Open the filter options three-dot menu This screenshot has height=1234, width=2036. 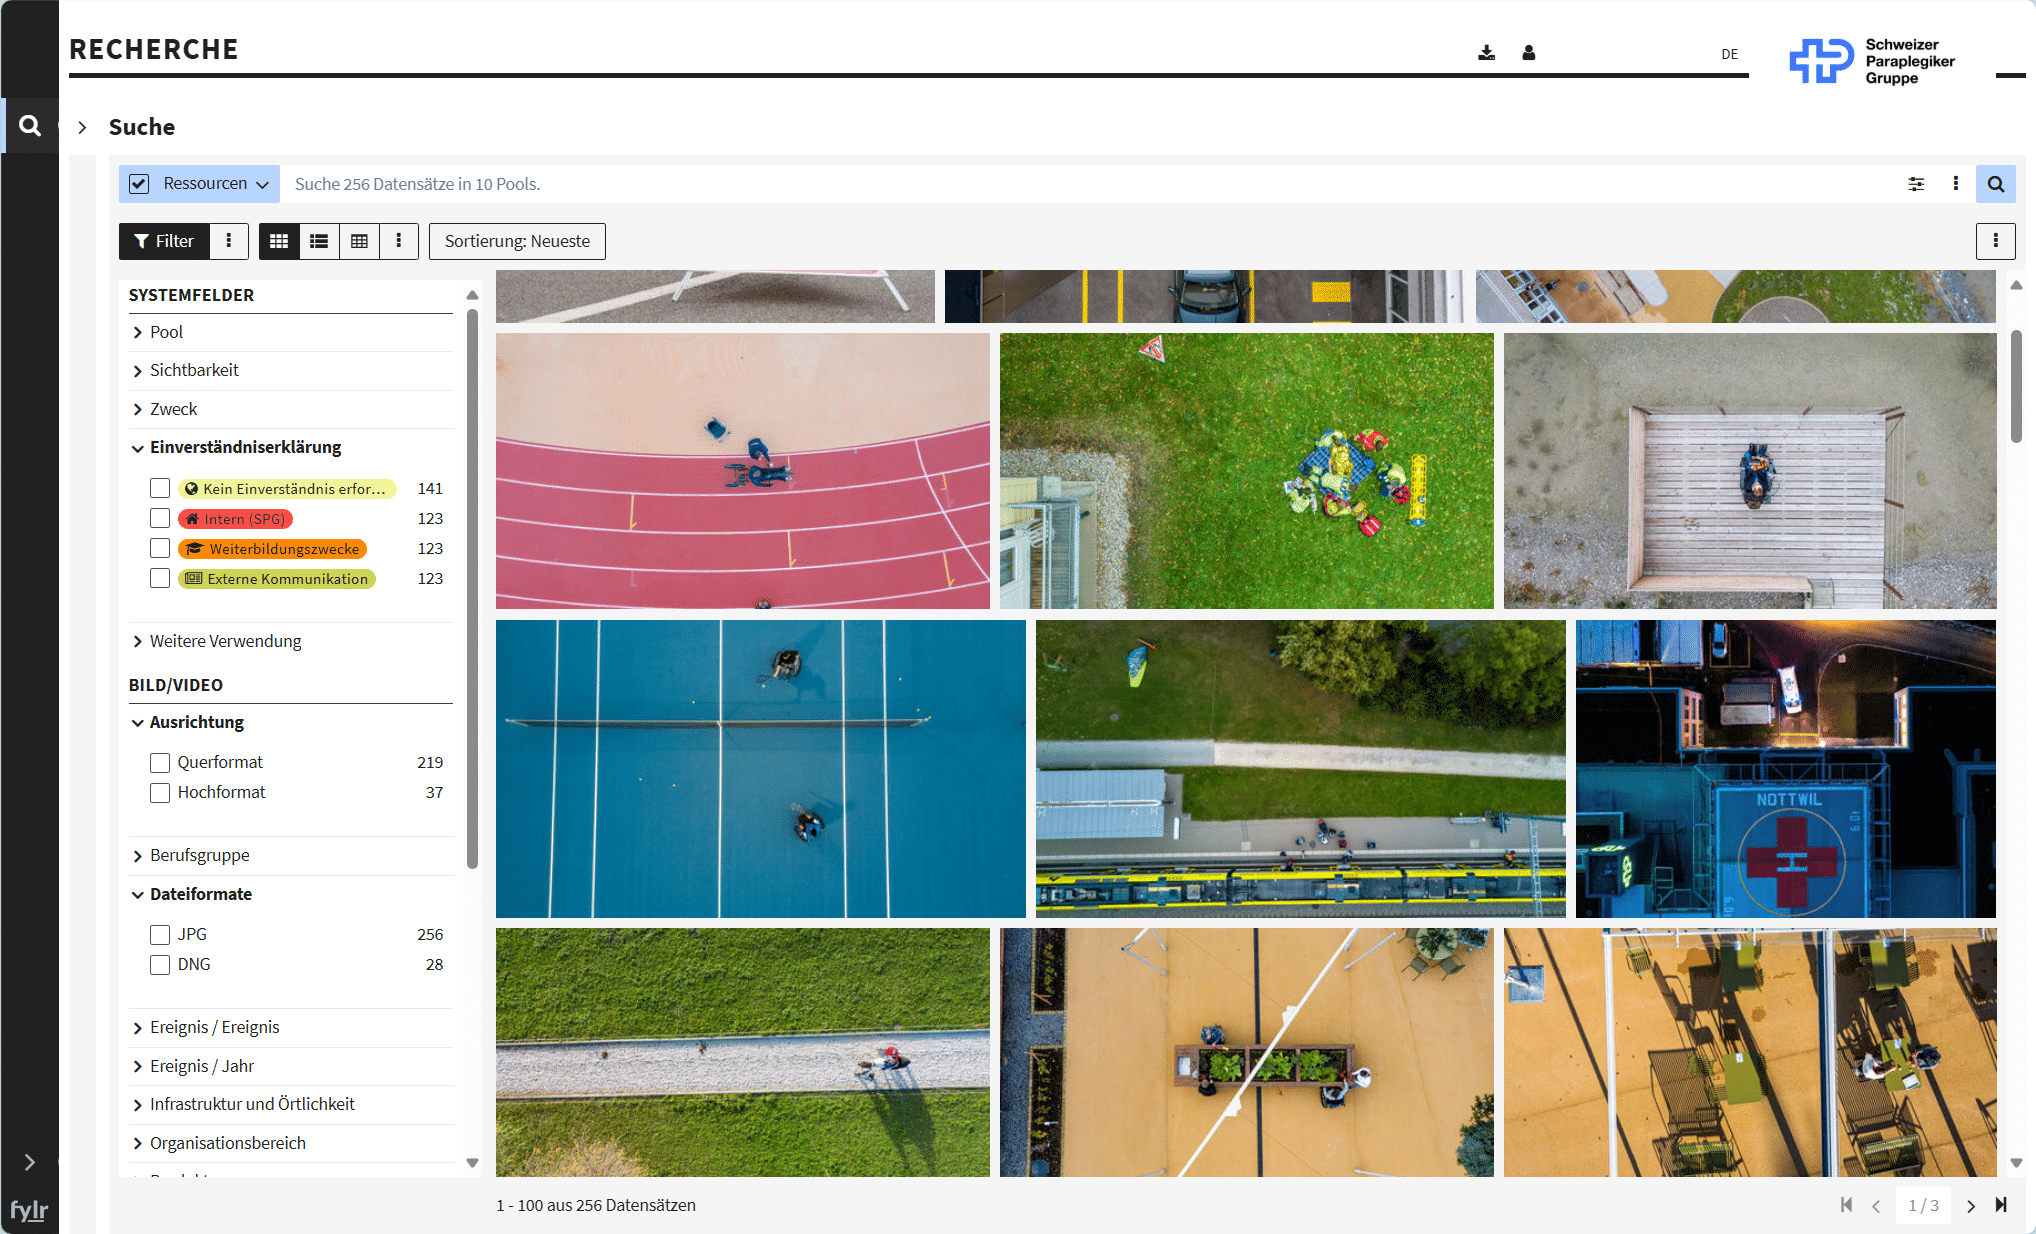[229, 241]
